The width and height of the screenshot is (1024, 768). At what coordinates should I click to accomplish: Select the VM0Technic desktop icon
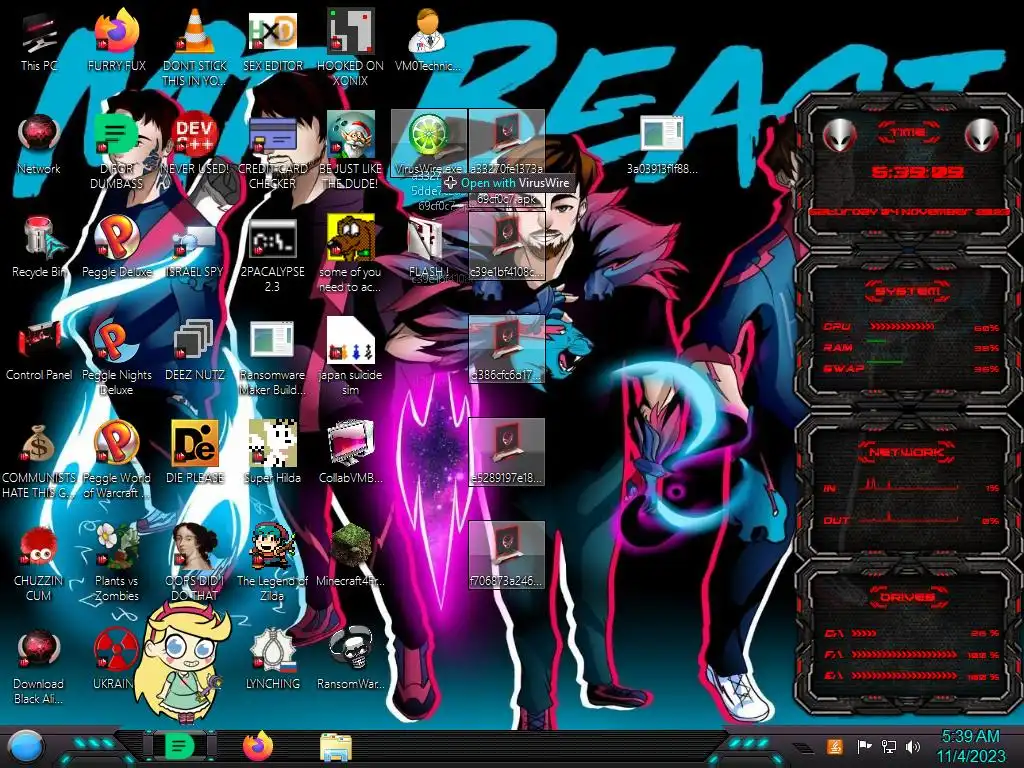[x=428, y=40]
